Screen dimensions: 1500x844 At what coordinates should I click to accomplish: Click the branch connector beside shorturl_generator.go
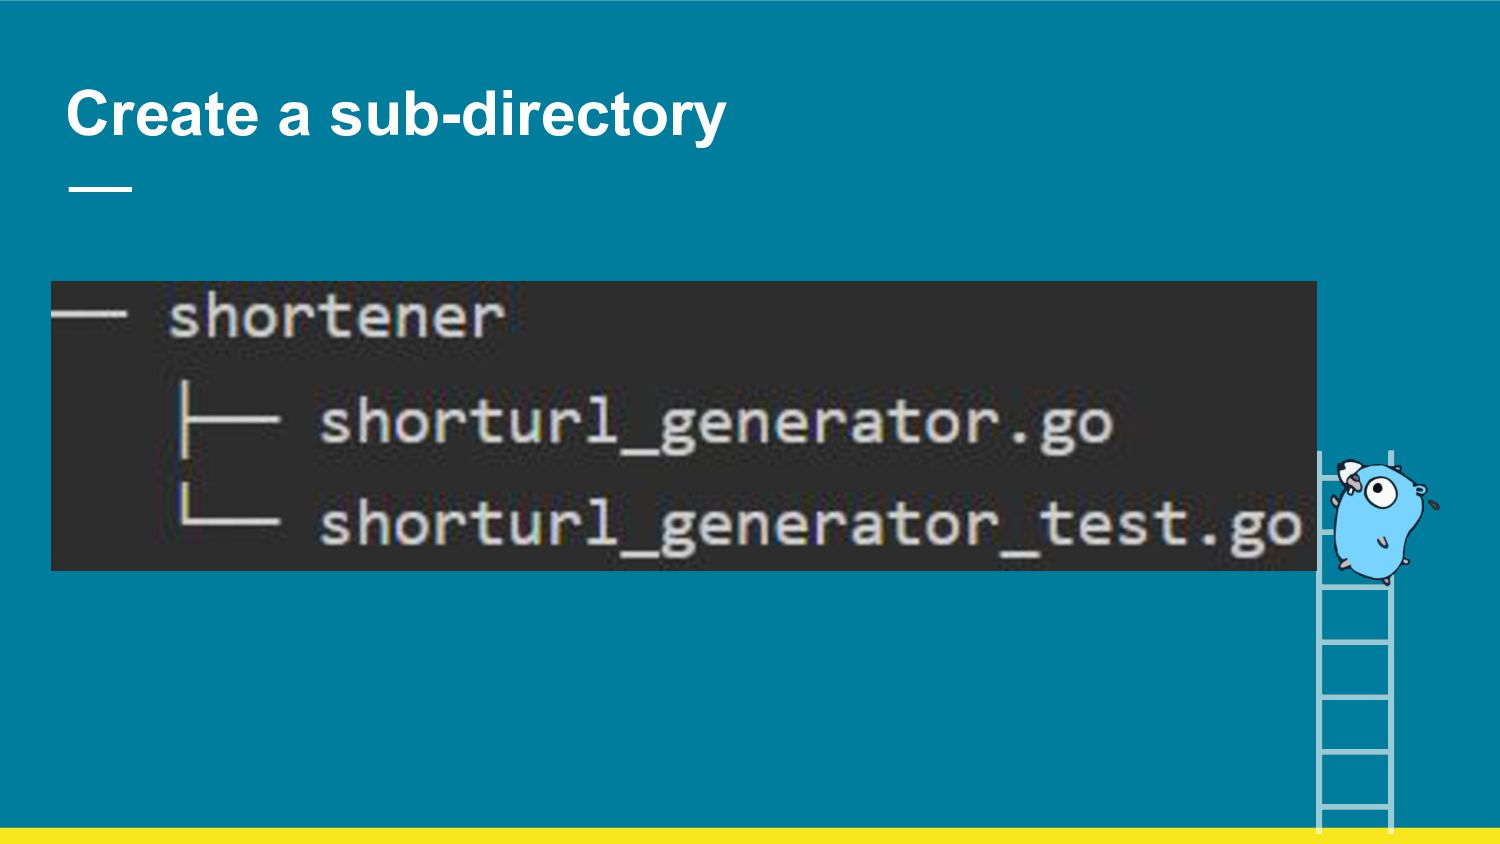click(228, 420)
